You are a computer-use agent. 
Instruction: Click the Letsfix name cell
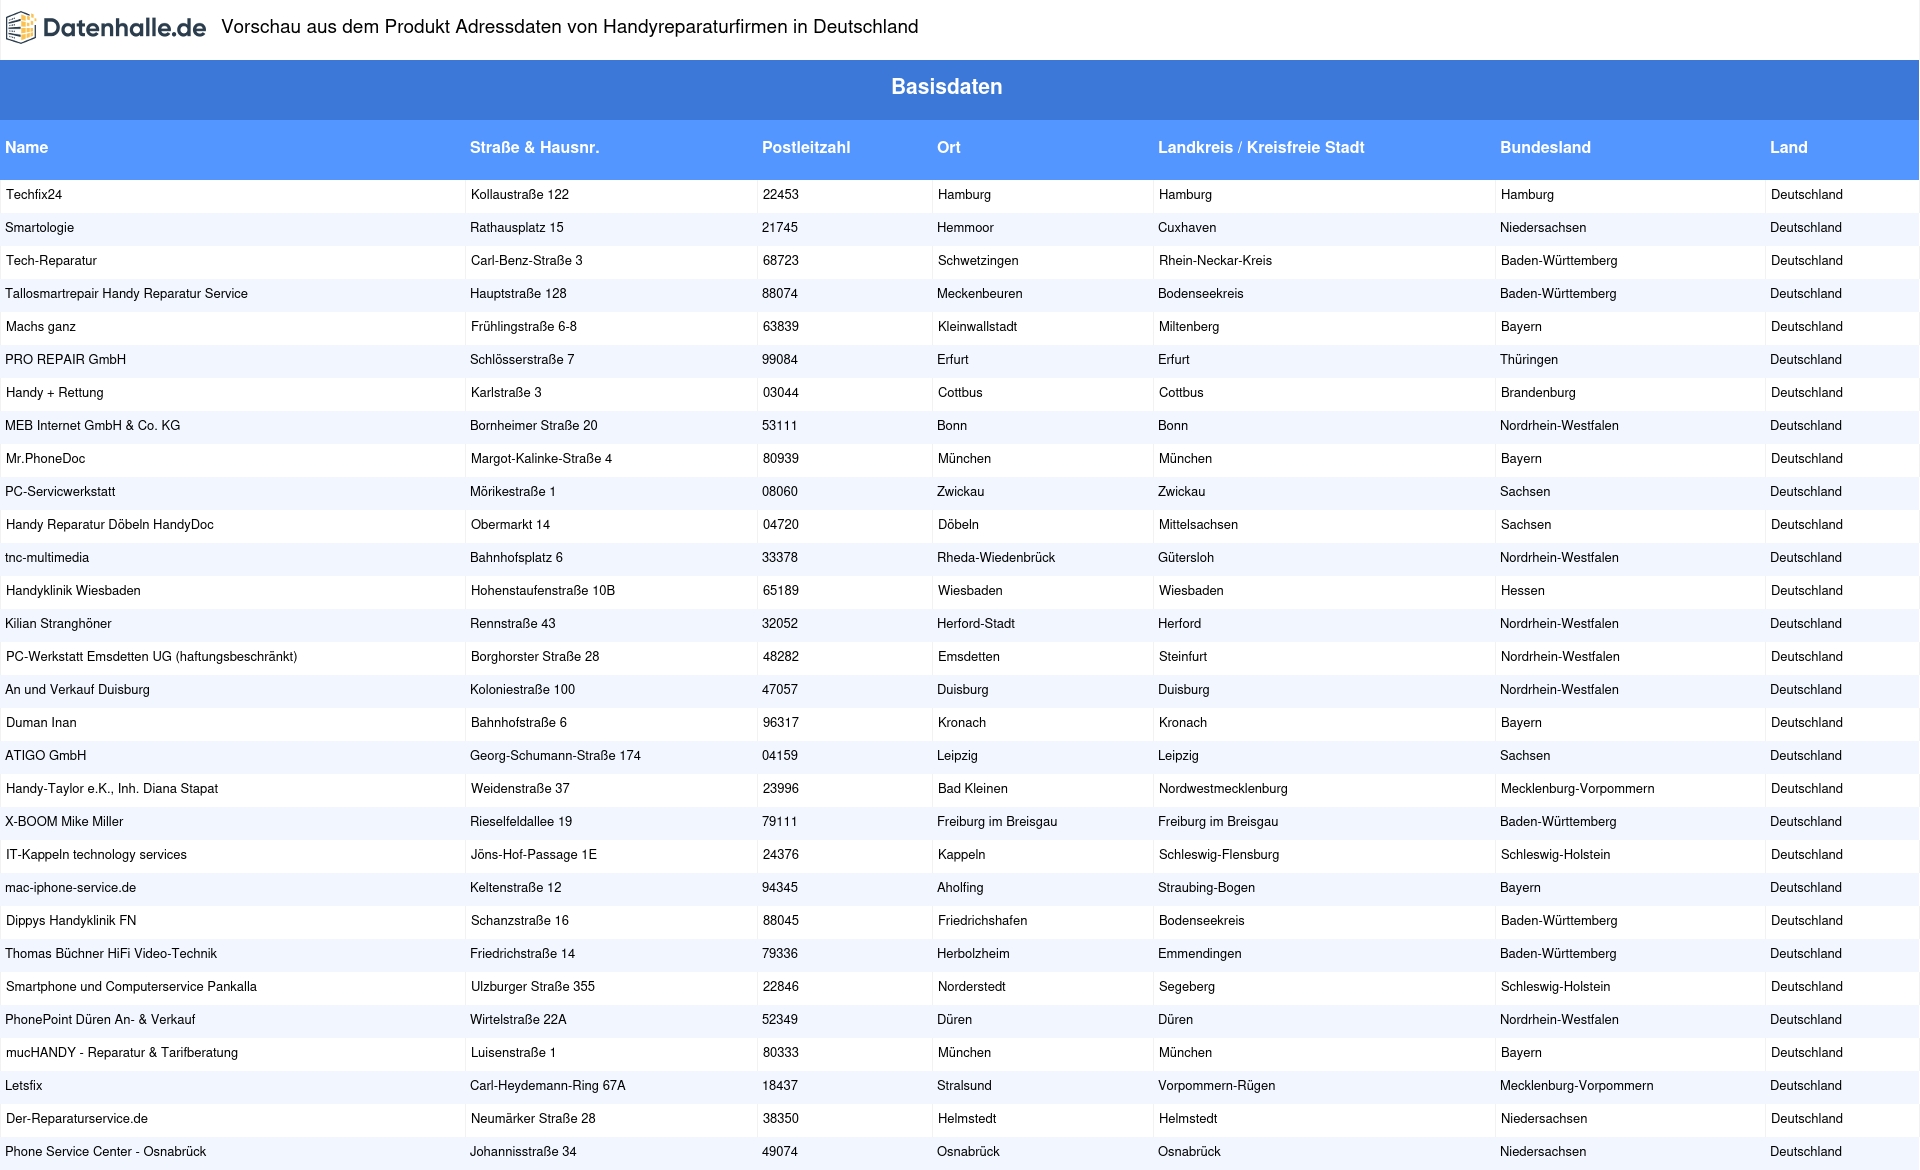pyautogui.click(x=24, y=1086)
